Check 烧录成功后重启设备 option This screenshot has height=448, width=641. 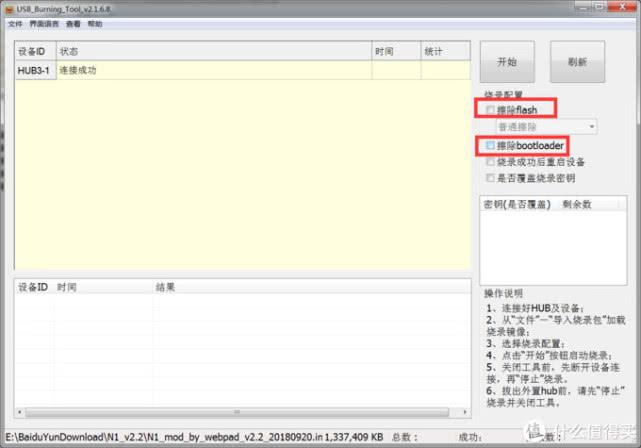point(490,162)
